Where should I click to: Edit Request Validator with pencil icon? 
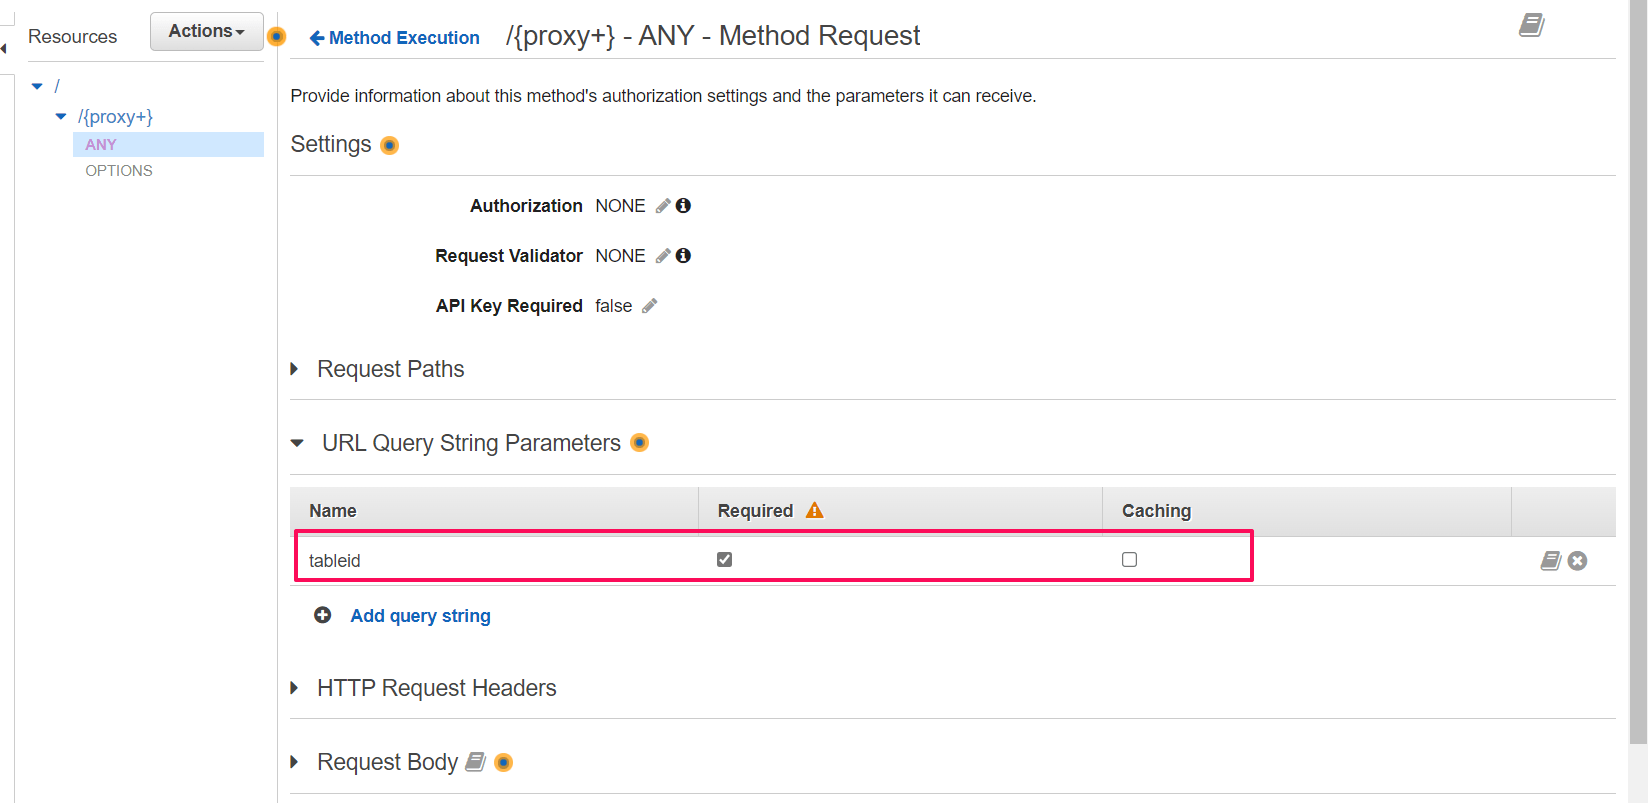click(x=663, y=256)
